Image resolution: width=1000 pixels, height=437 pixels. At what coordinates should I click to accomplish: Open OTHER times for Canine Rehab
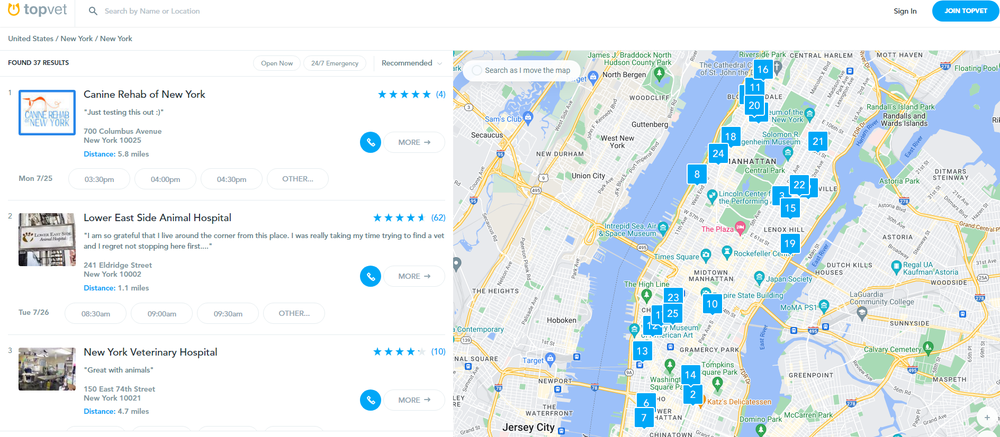click(298, 179)
